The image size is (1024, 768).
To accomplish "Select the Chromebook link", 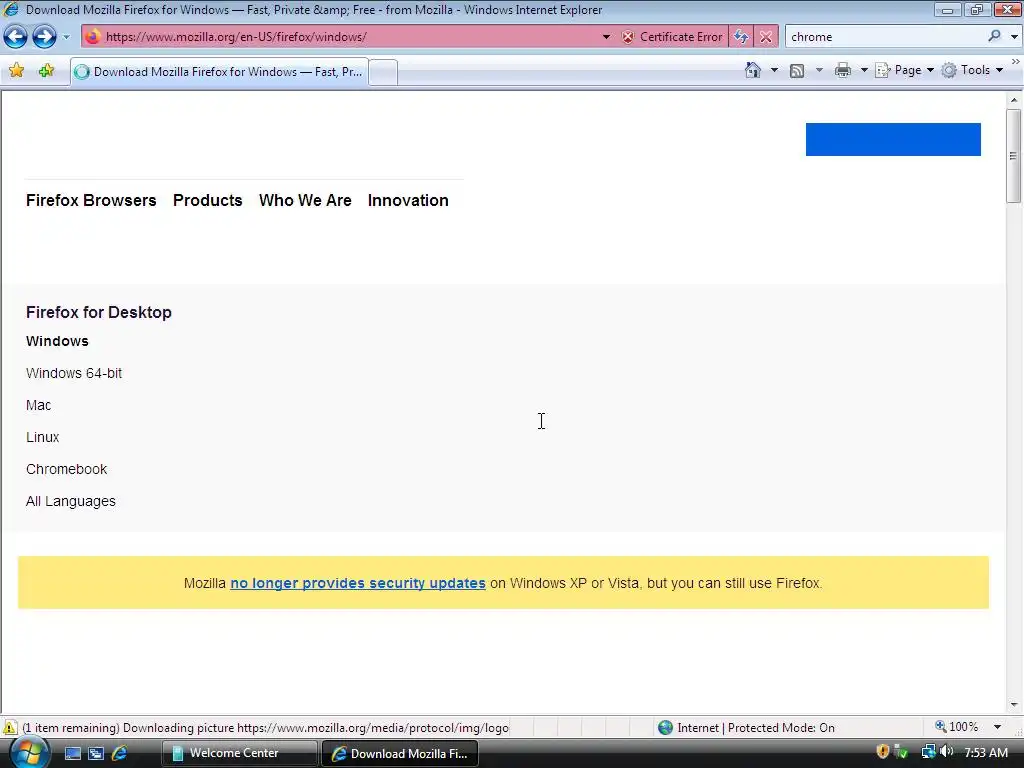I will click(67, 469).
